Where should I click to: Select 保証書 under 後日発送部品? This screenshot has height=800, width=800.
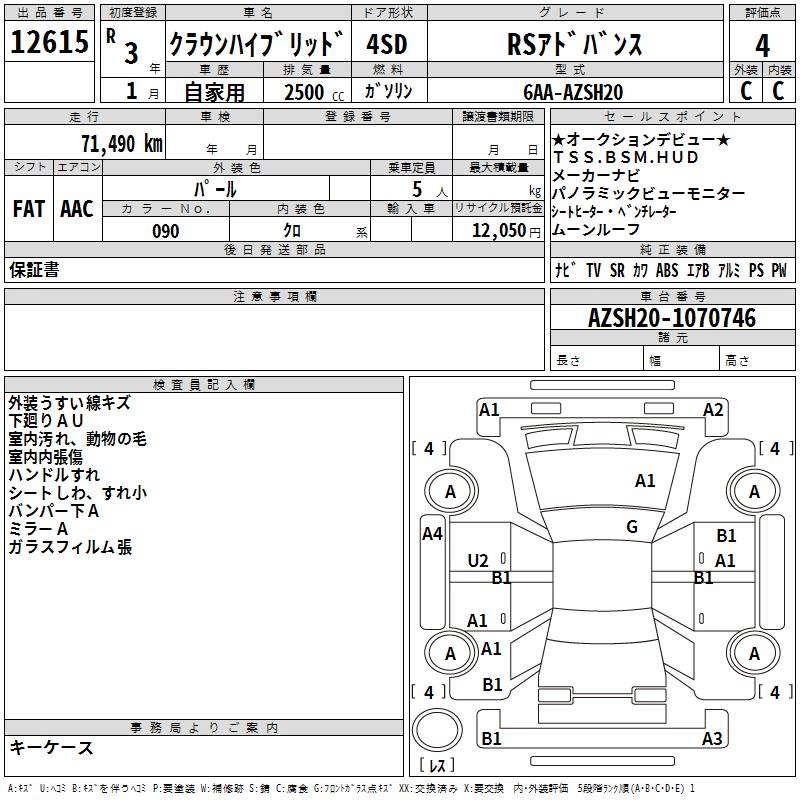point(34,270)
